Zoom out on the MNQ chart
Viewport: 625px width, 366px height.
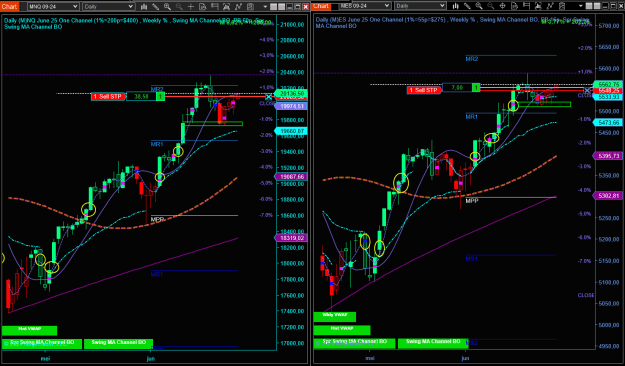[179, 7]
